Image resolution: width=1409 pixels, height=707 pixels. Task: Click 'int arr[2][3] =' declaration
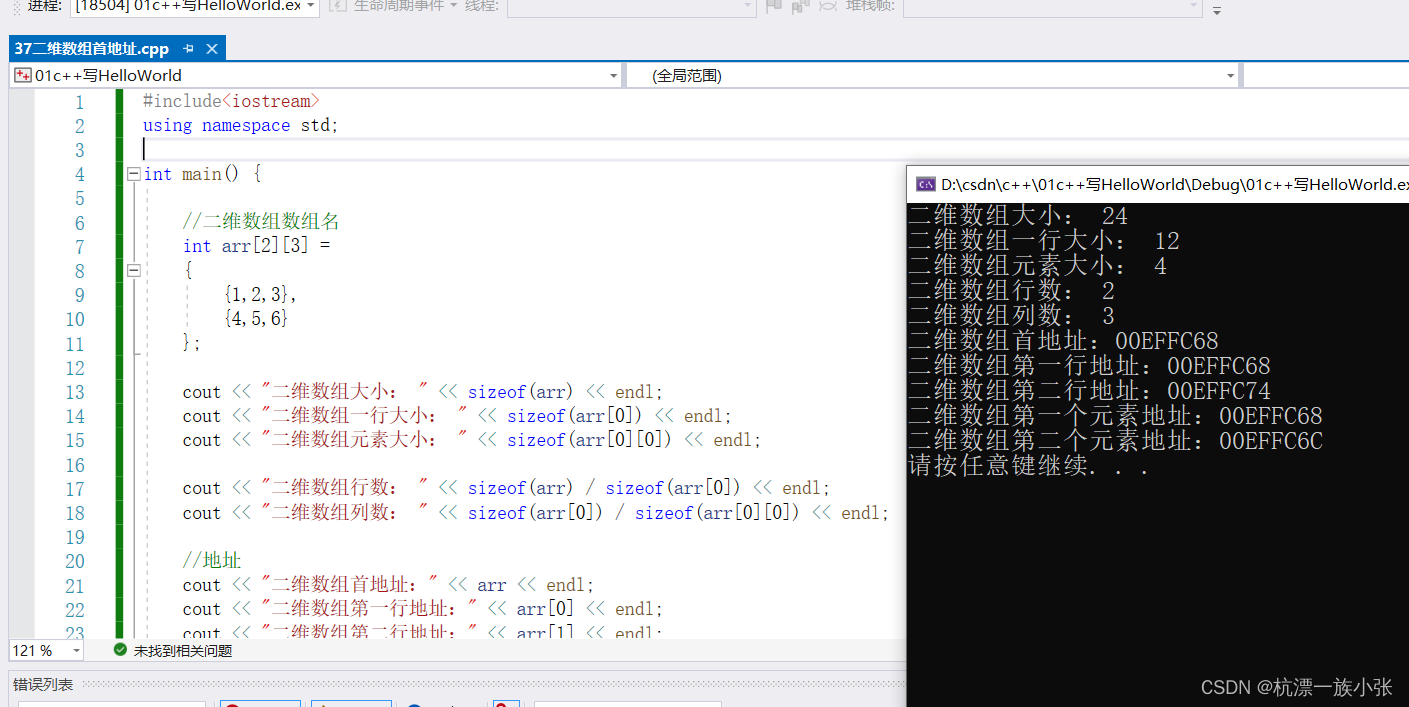tap(256, 246)
